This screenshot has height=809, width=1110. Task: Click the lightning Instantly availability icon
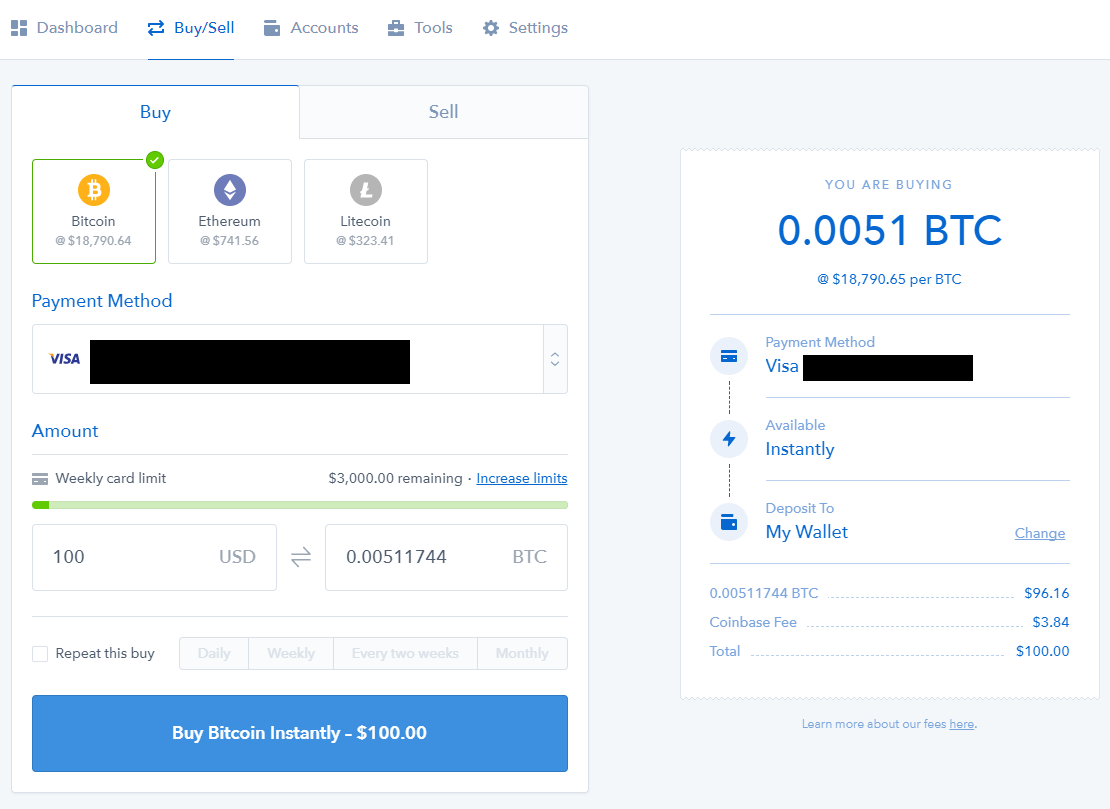point(729,438)
